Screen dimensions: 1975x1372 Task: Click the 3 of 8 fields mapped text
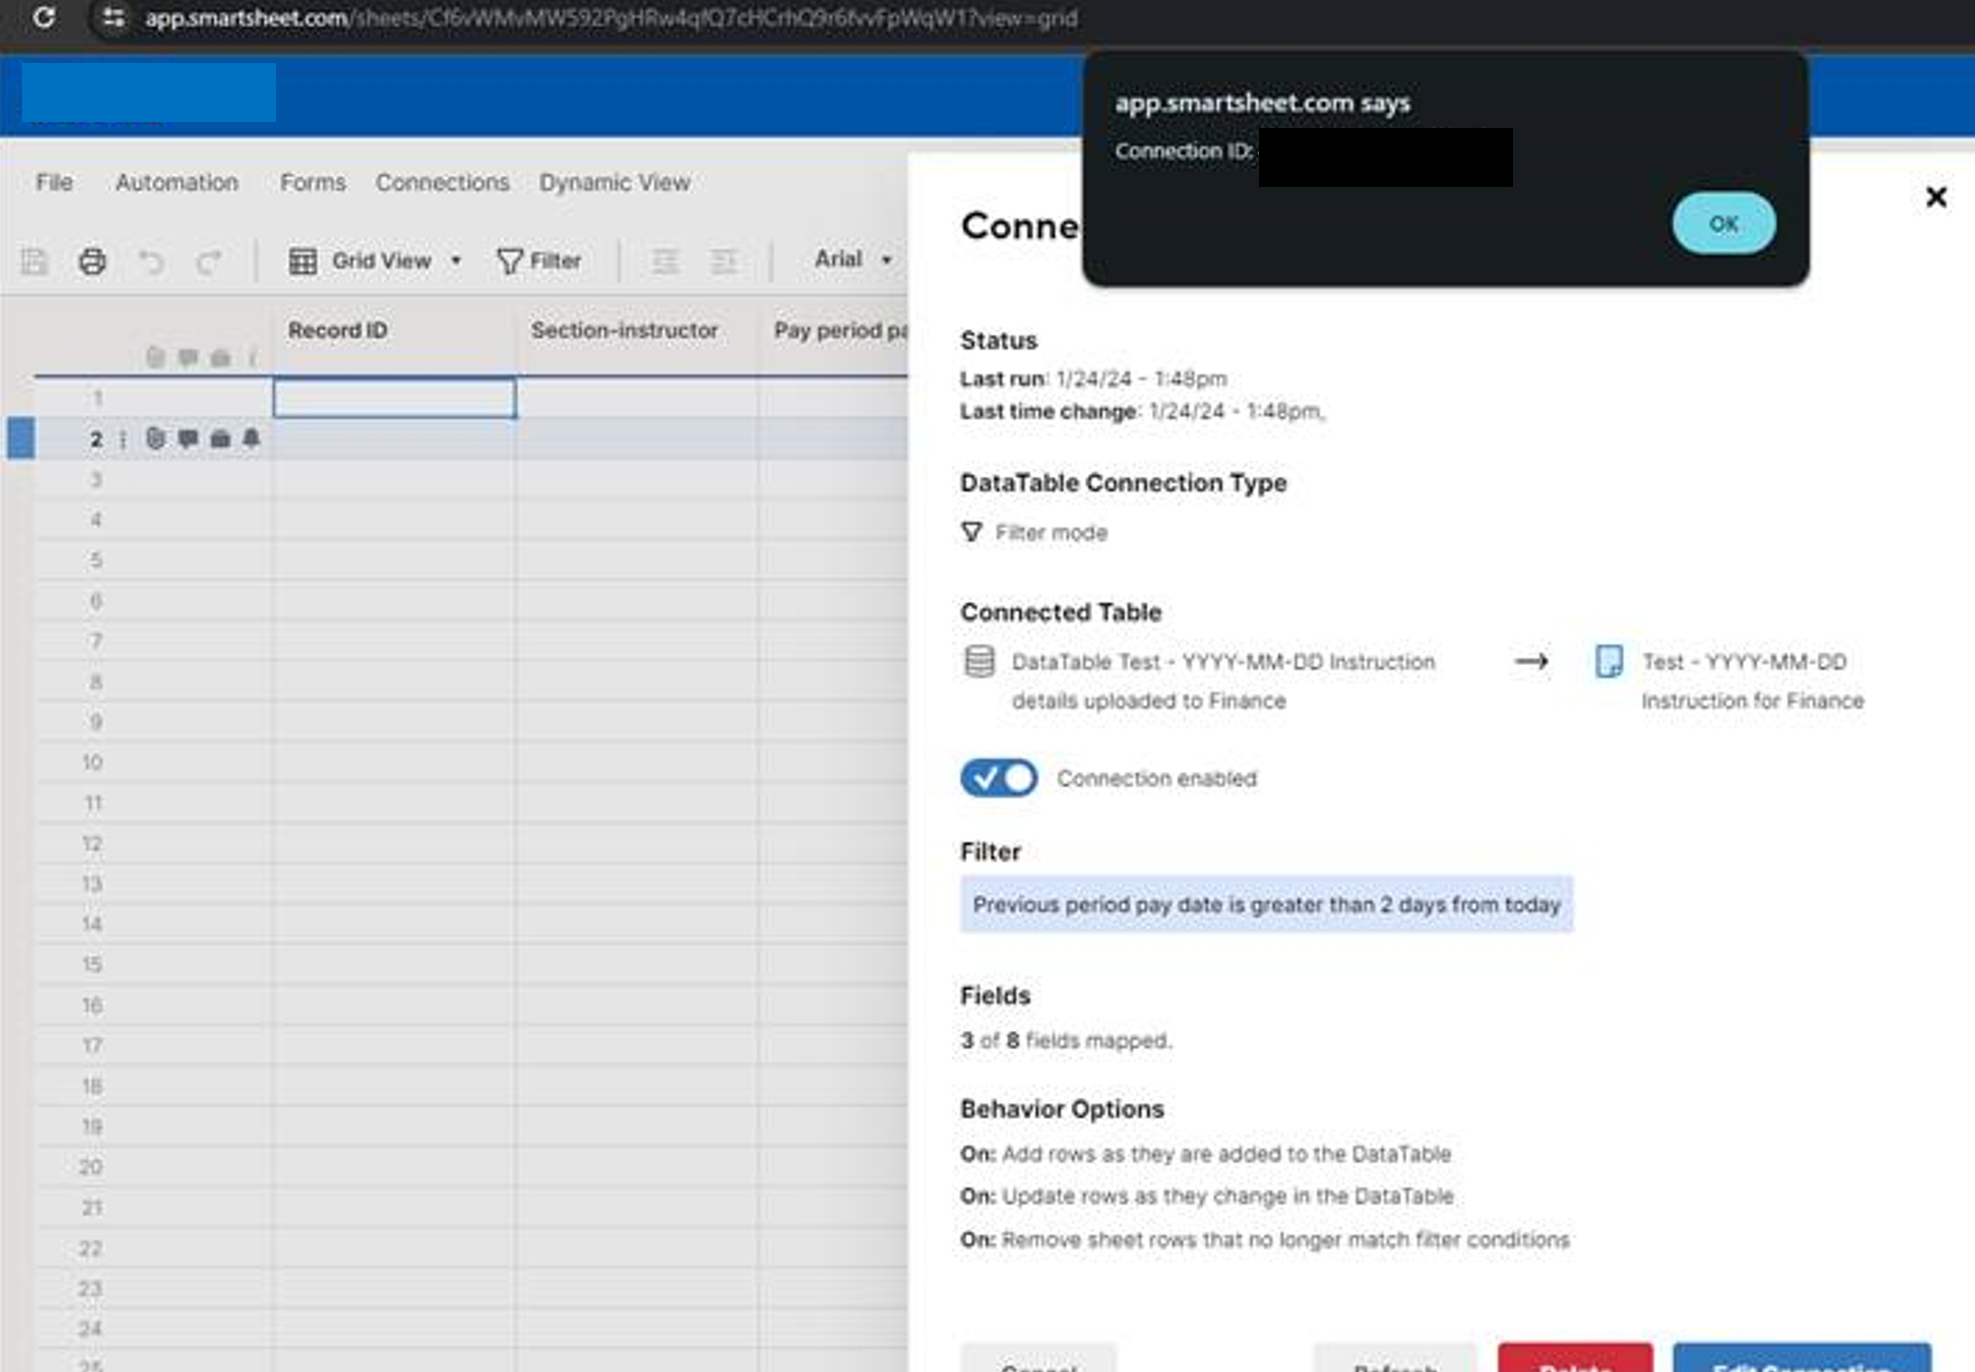click(1065, 1040)
